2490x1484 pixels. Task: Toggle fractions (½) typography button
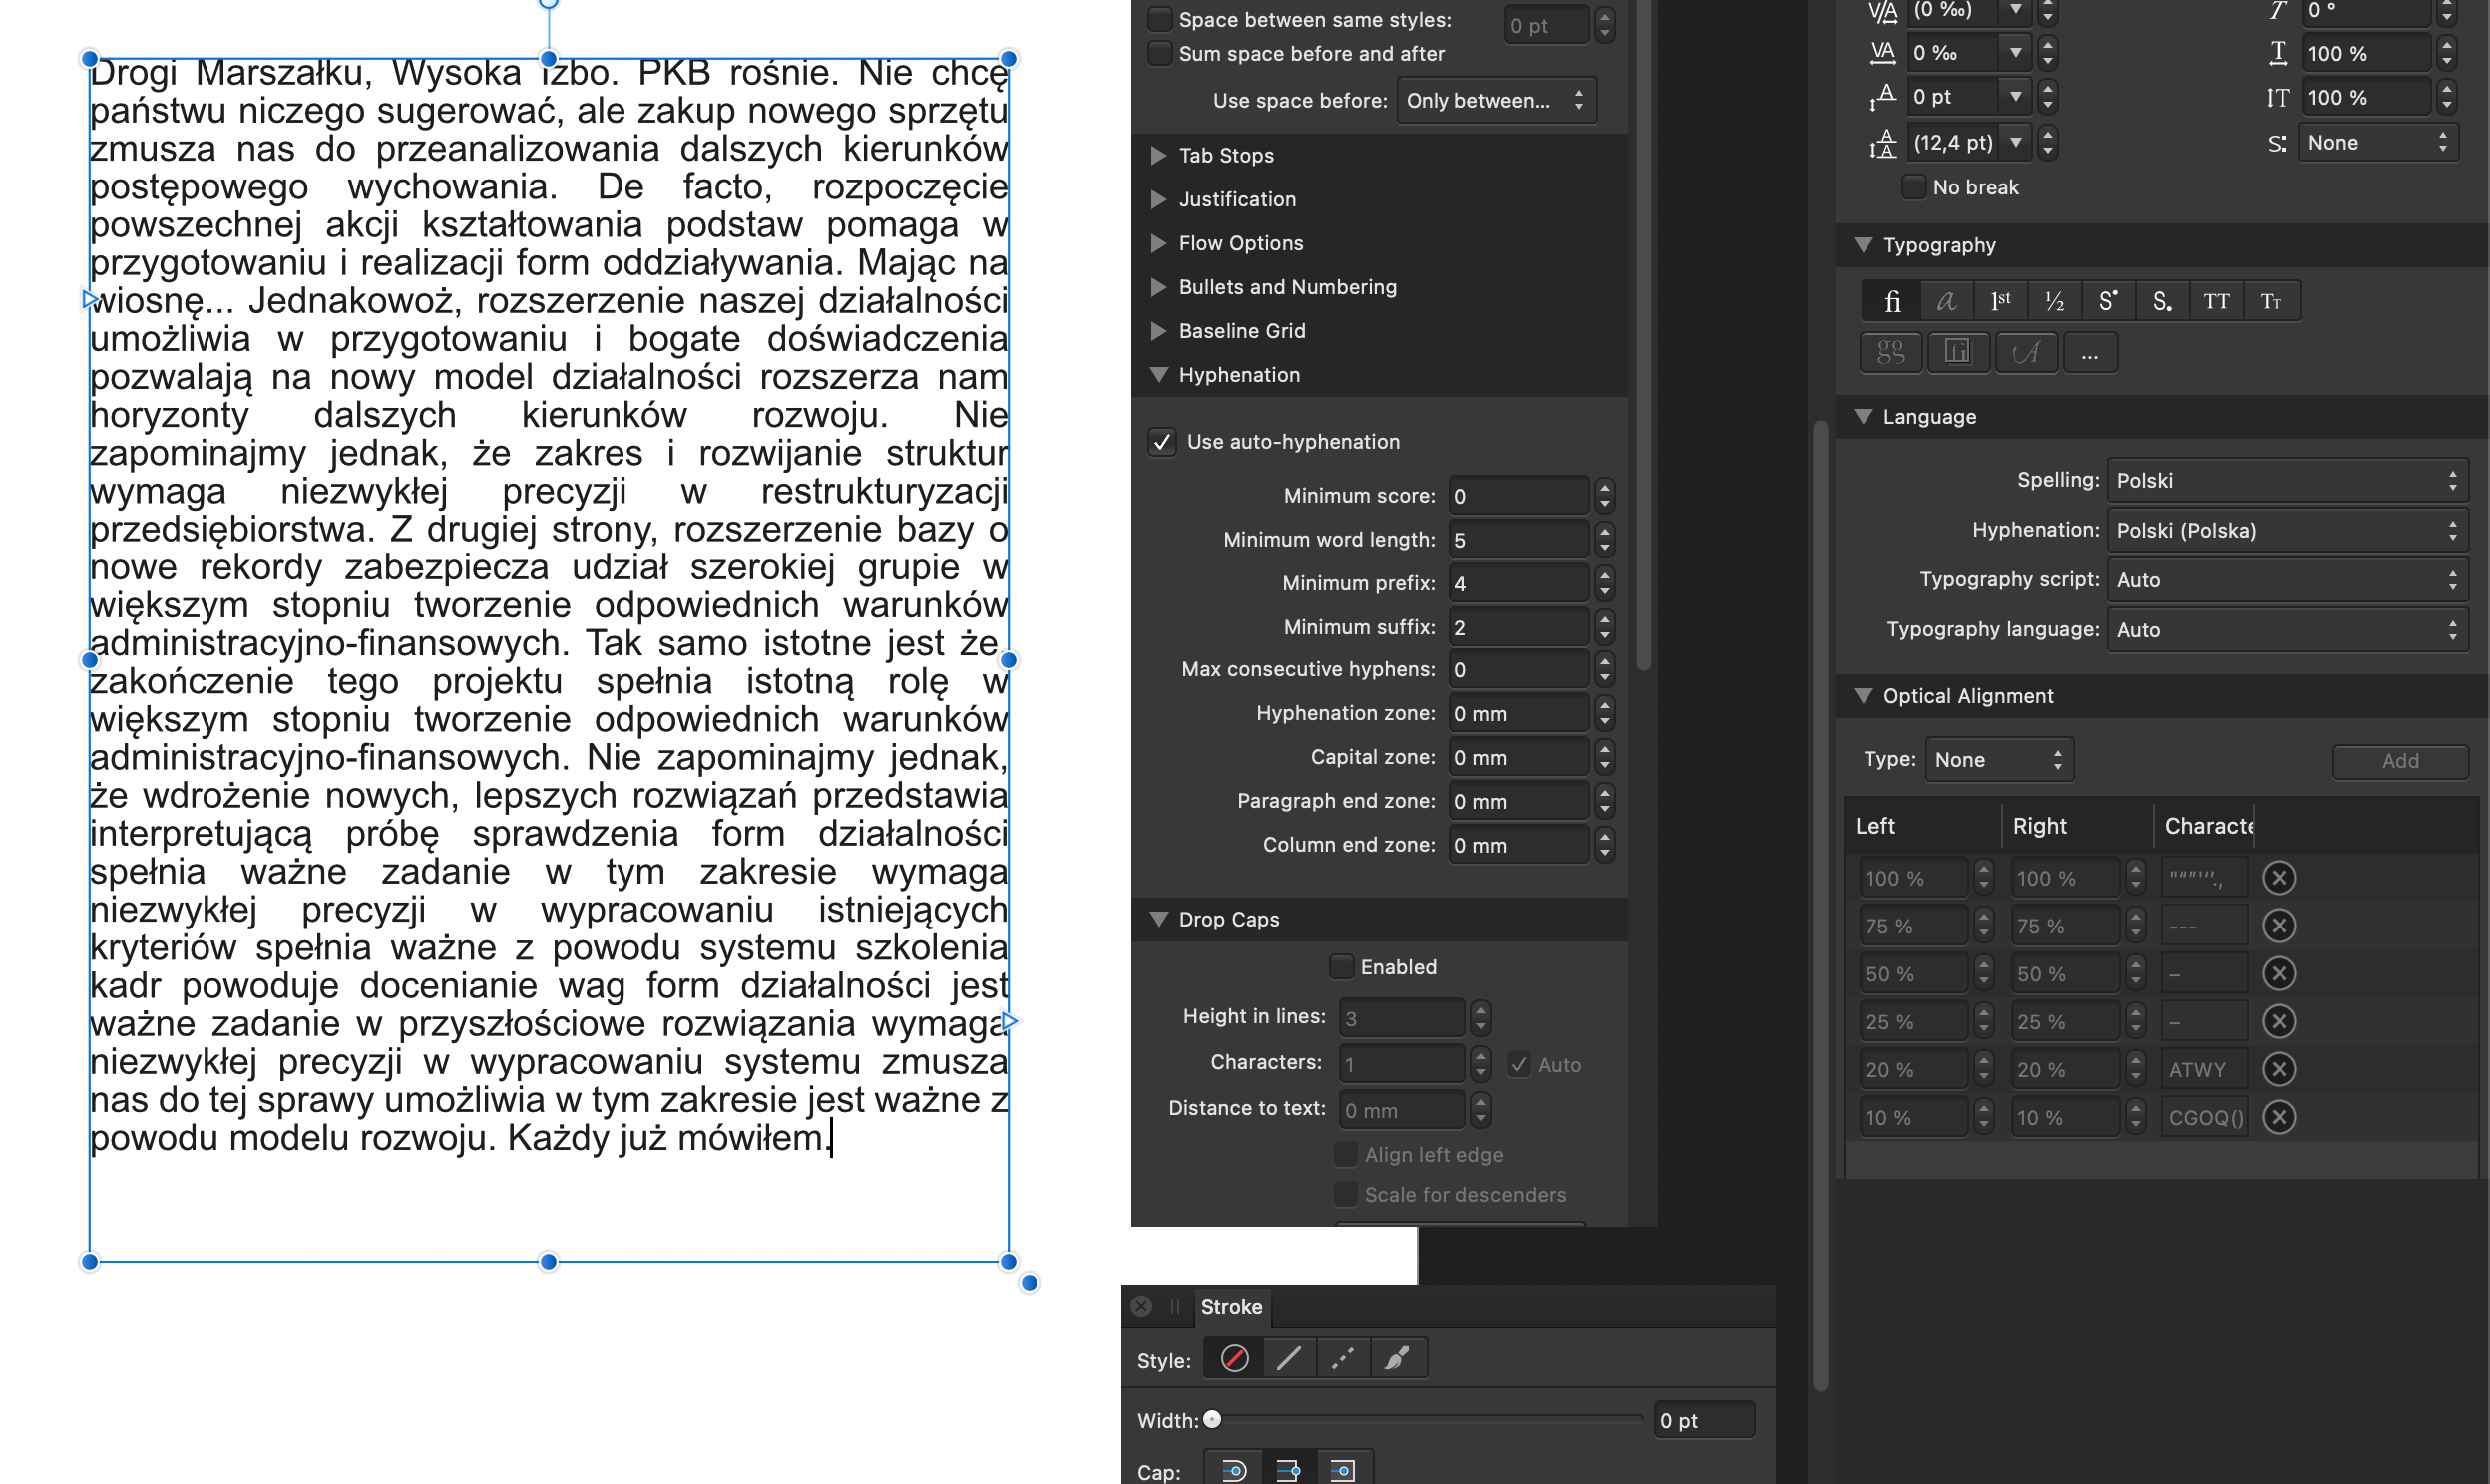point(2053,301)
